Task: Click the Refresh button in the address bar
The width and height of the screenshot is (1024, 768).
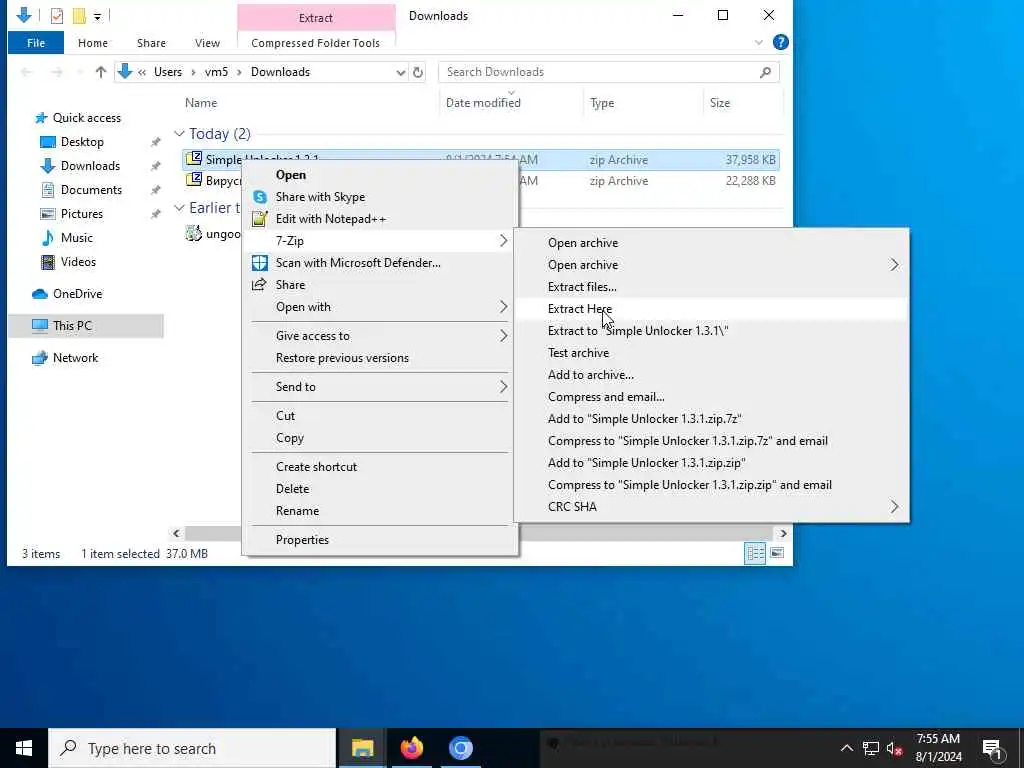Action: click(x=418, y=72)
